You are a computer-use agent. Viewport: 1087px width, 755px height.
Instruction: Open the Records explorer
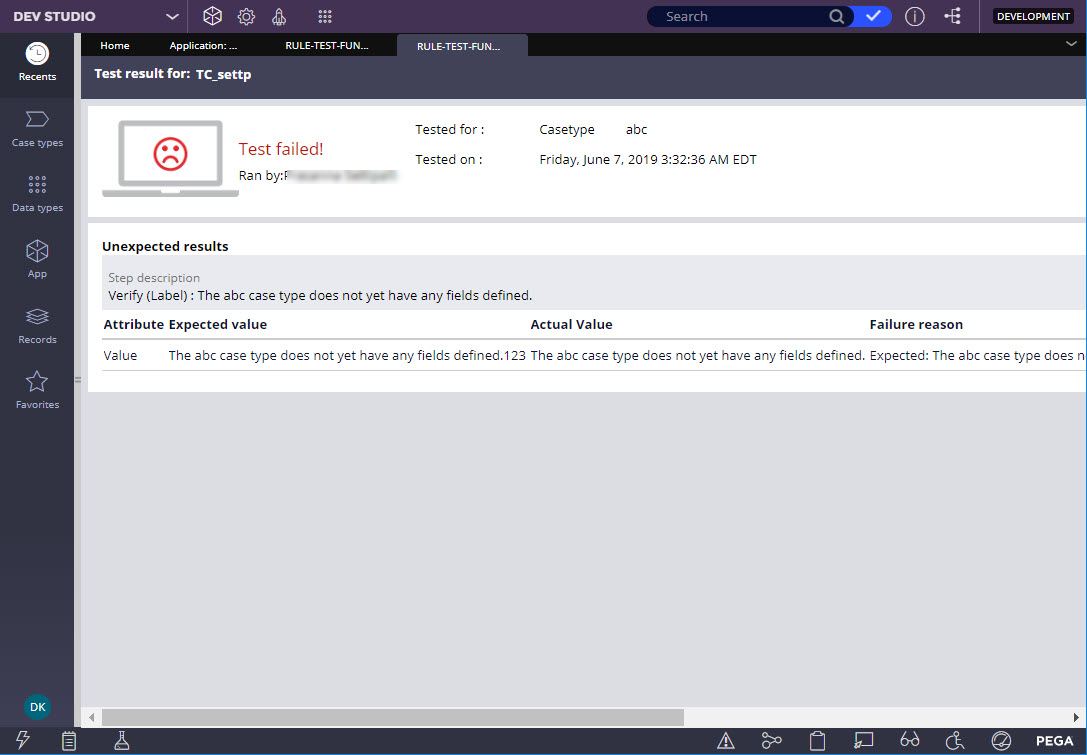[x=37, y=325]
